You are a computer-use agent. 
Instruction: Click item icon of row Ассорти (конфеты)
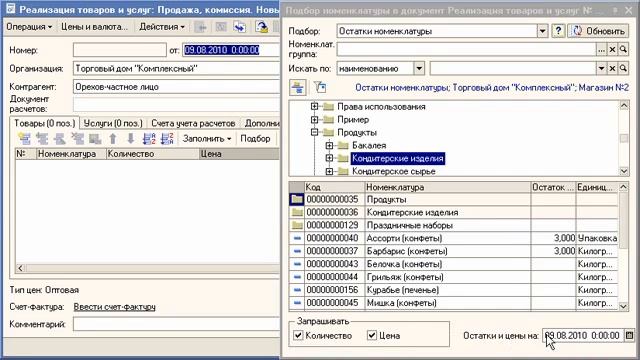pos(297,238)
